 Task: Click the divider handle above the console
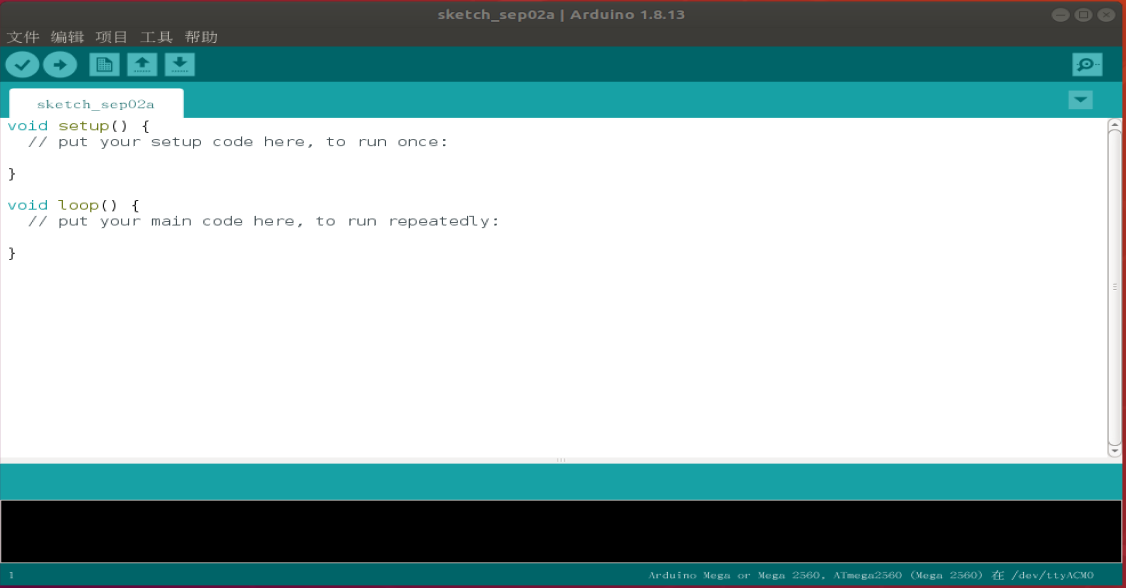point(561,460)
